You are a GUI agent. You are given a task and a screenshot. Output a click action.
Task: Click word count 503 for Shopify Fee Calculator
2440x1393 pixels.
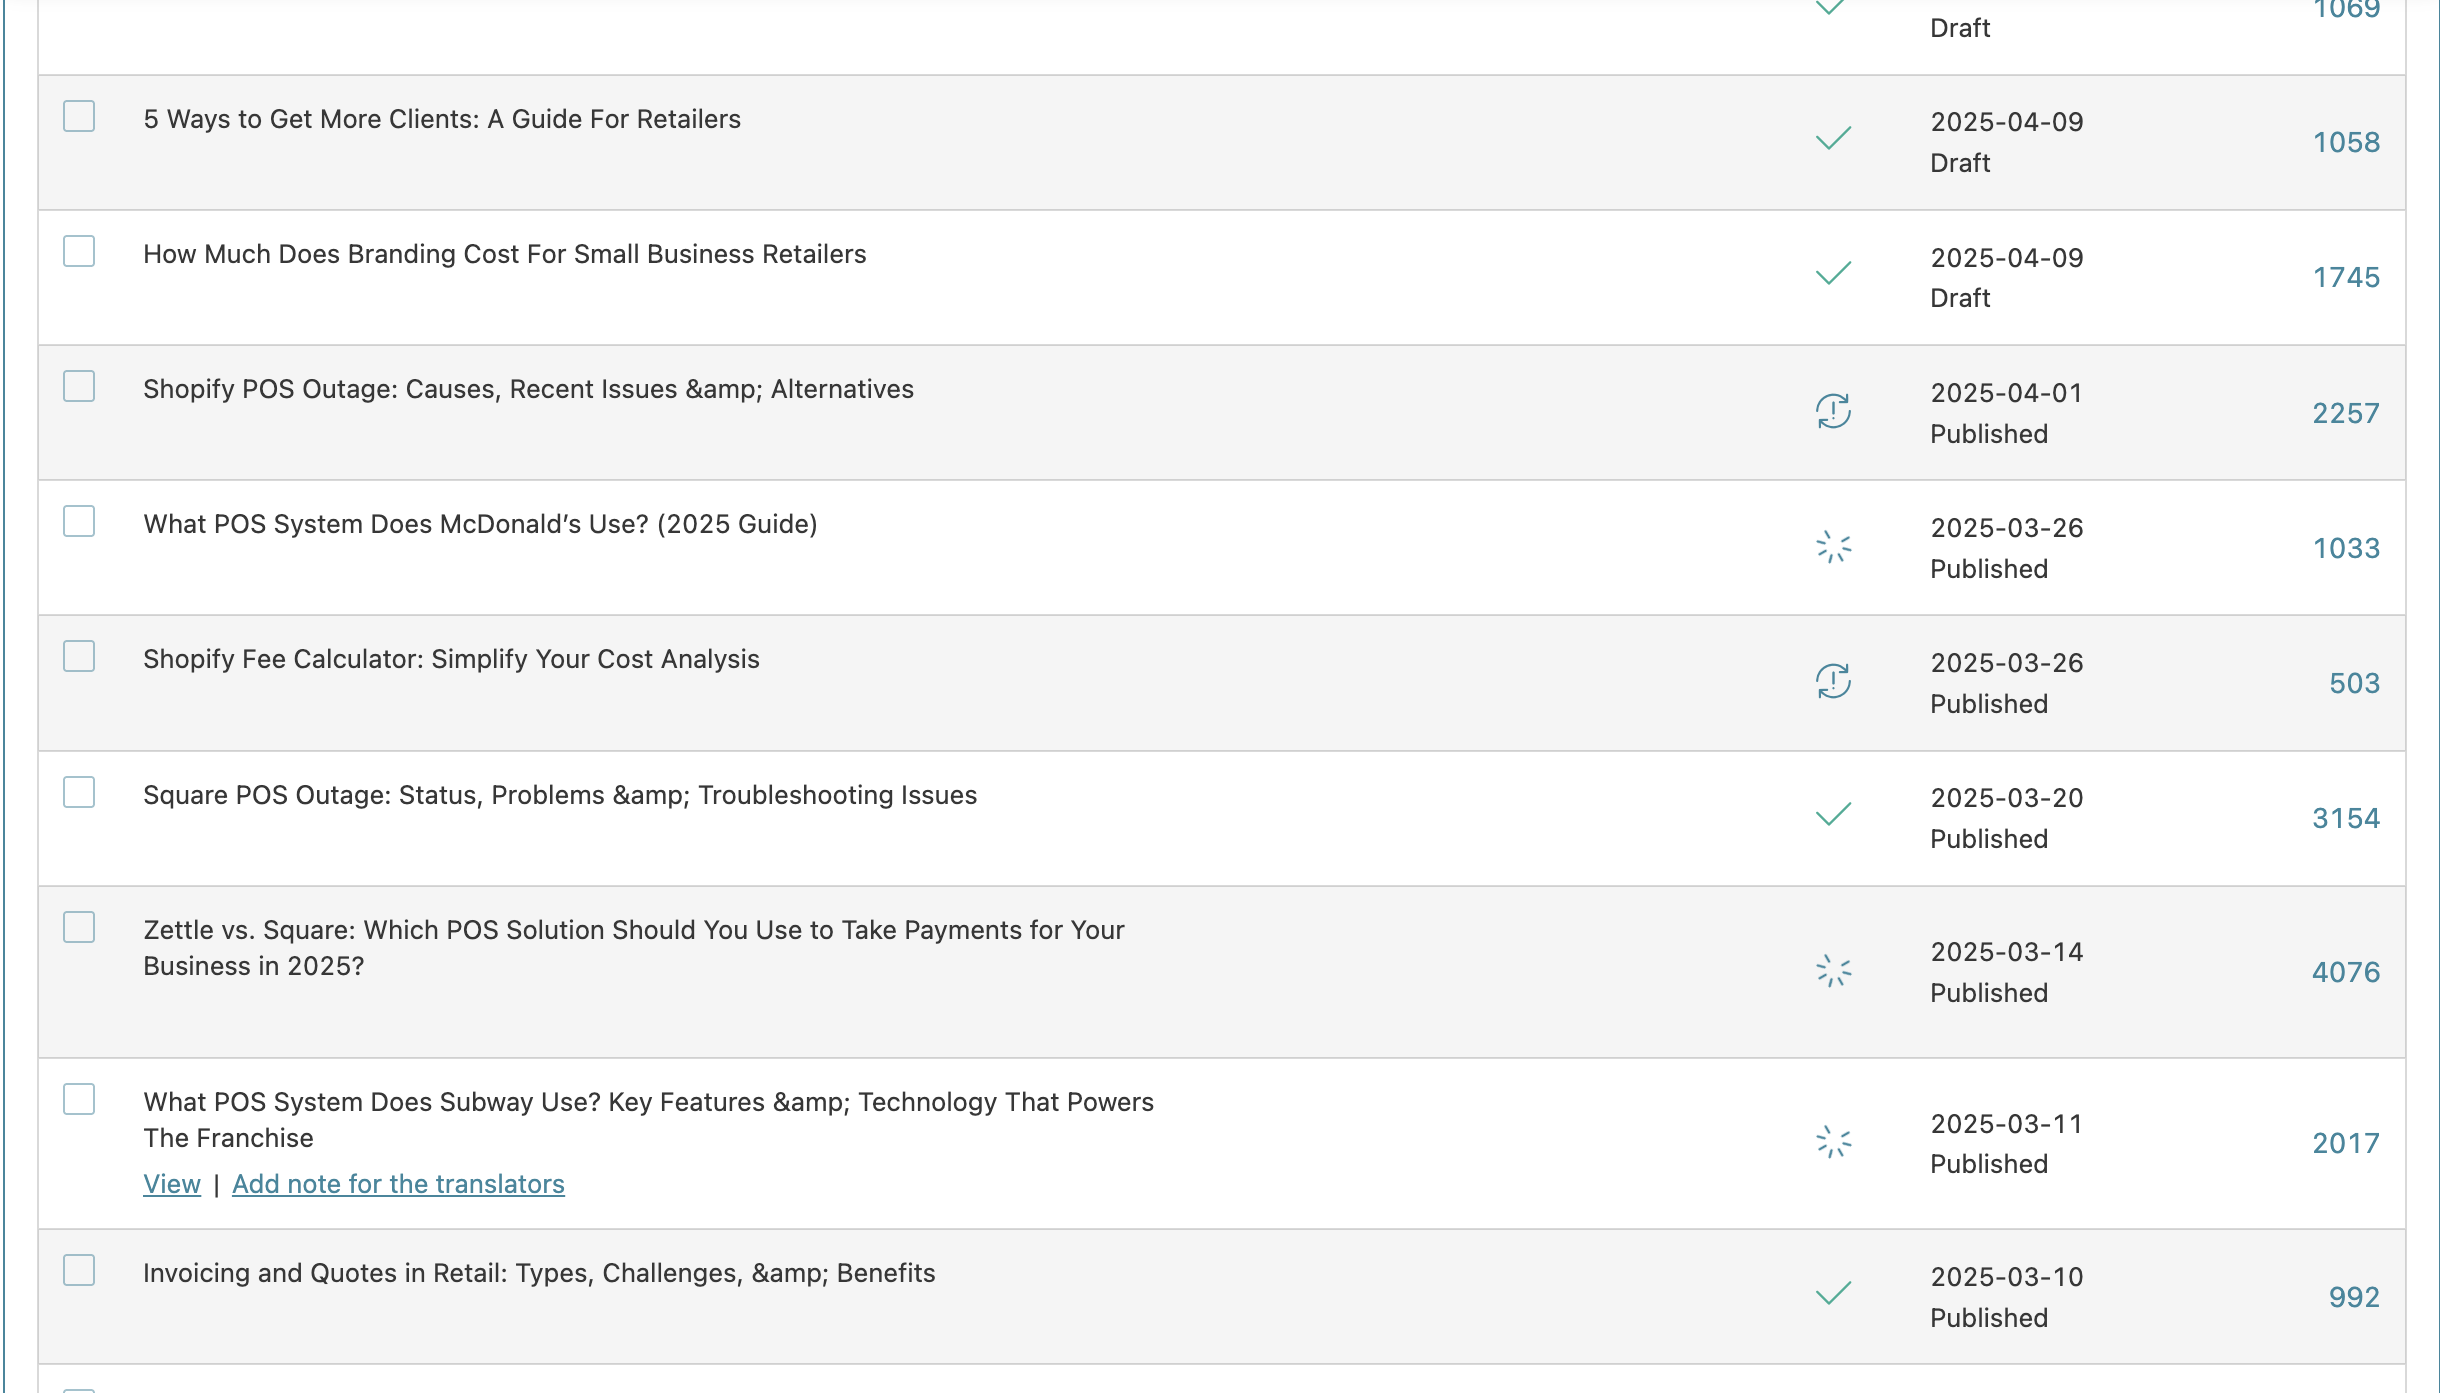[2354, 683]
